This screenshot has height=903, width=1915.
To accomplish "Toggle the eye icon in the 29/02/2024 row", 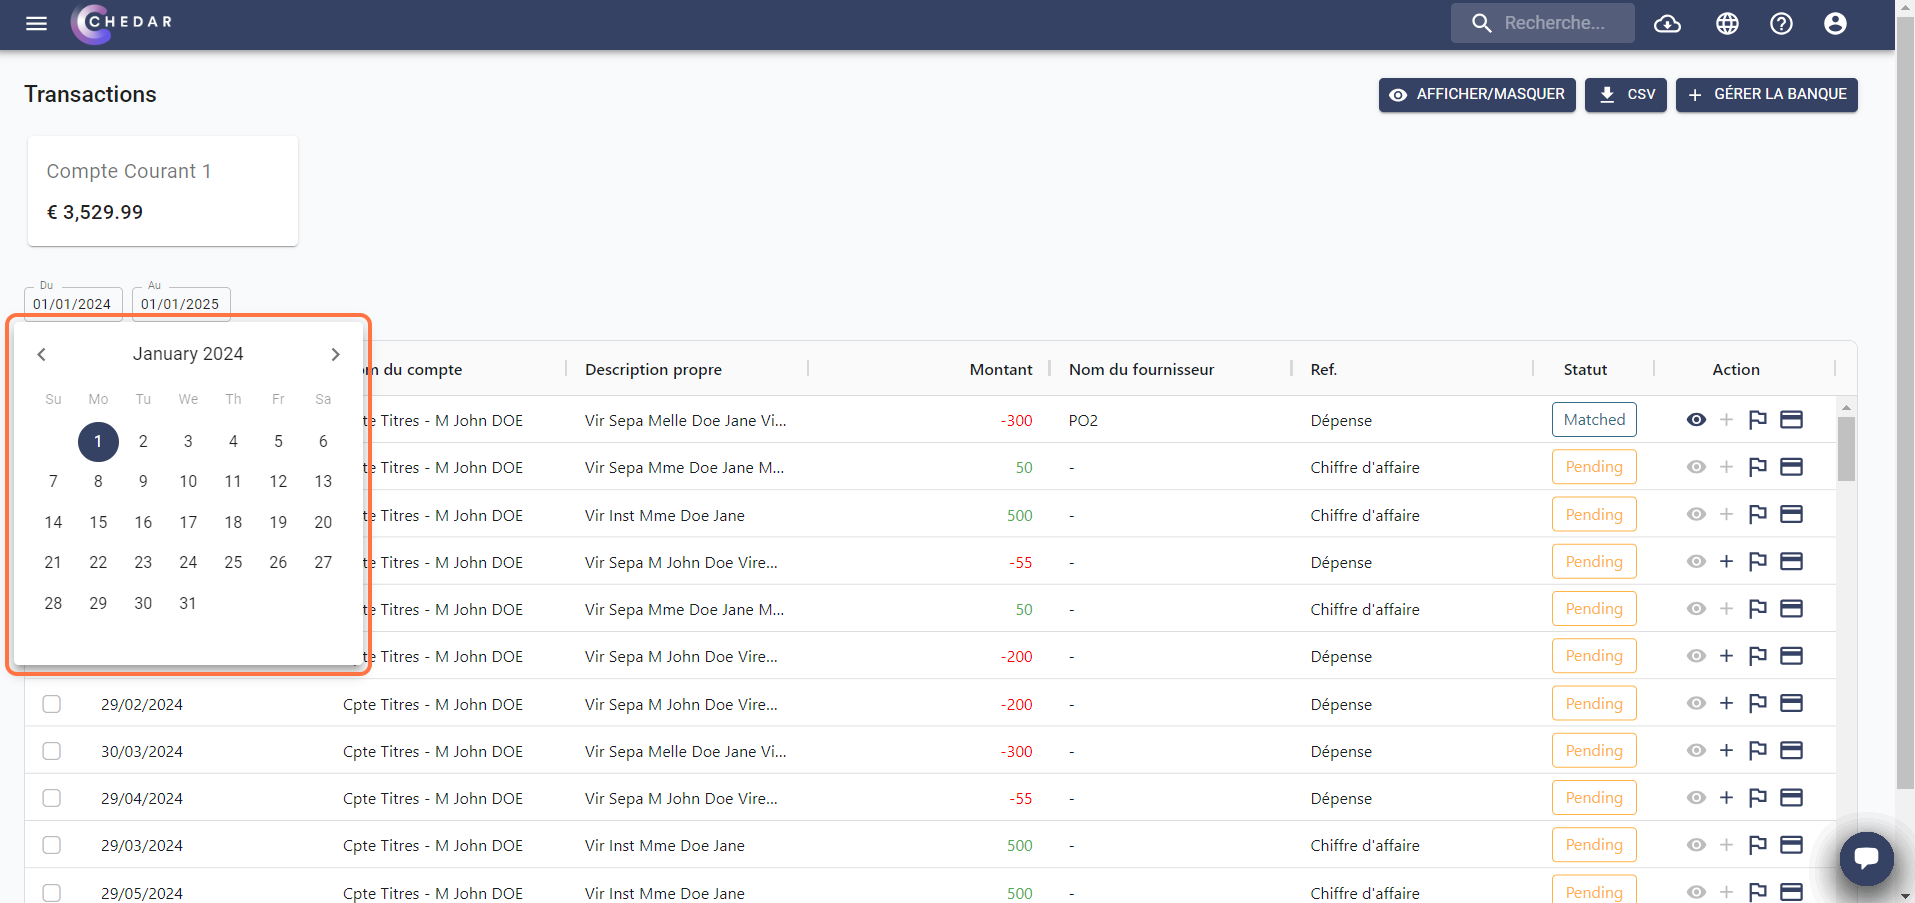I will tap(1696, 704).
